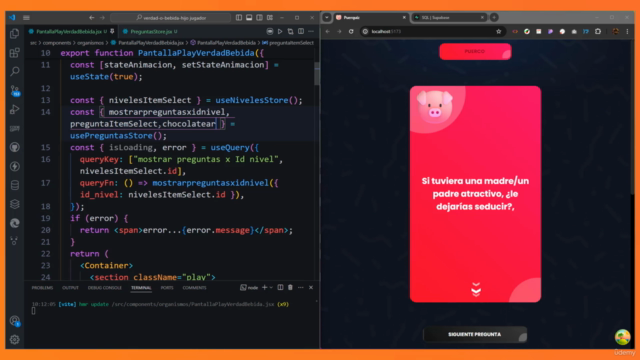The image size is (640, 360).
Task: Switch to SQL | Supabase browser tab
Action: click(449, 18)
